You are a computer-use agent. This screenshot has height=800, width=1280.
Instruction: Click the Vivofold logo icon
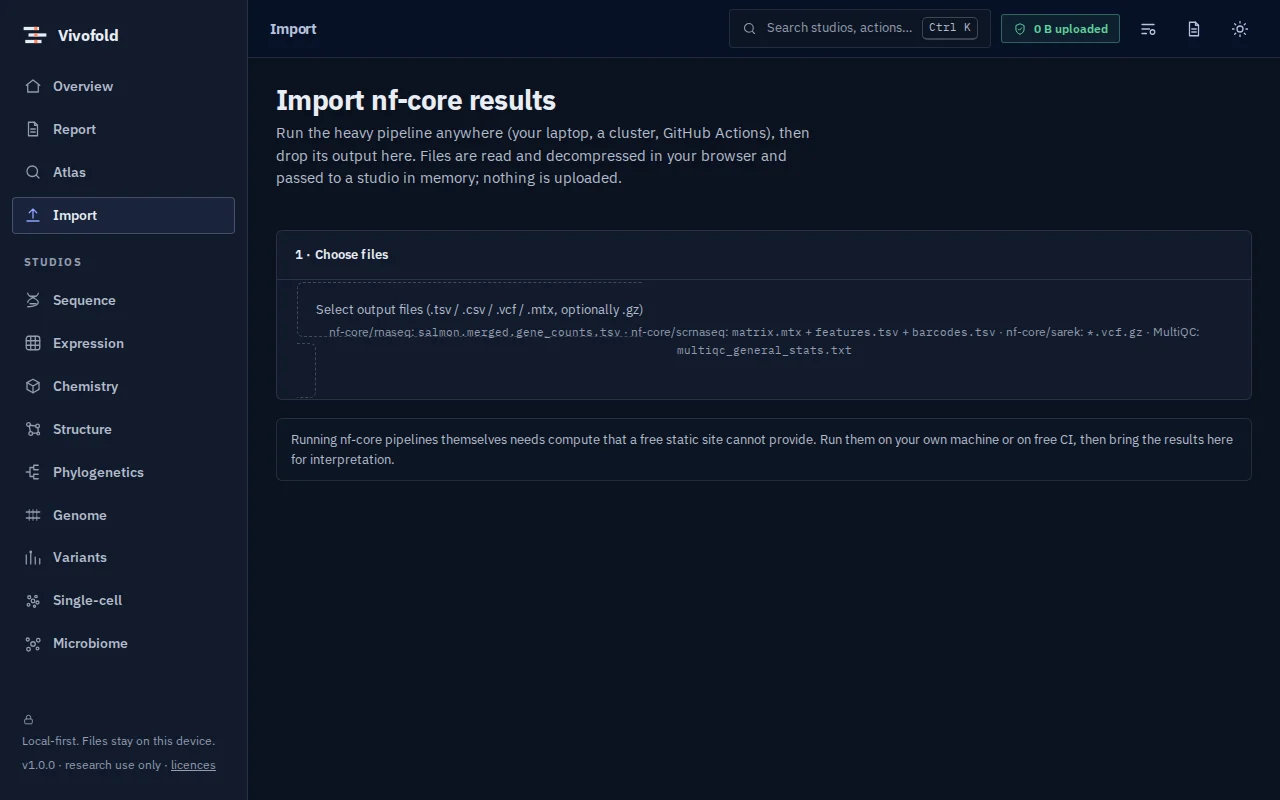35,35
